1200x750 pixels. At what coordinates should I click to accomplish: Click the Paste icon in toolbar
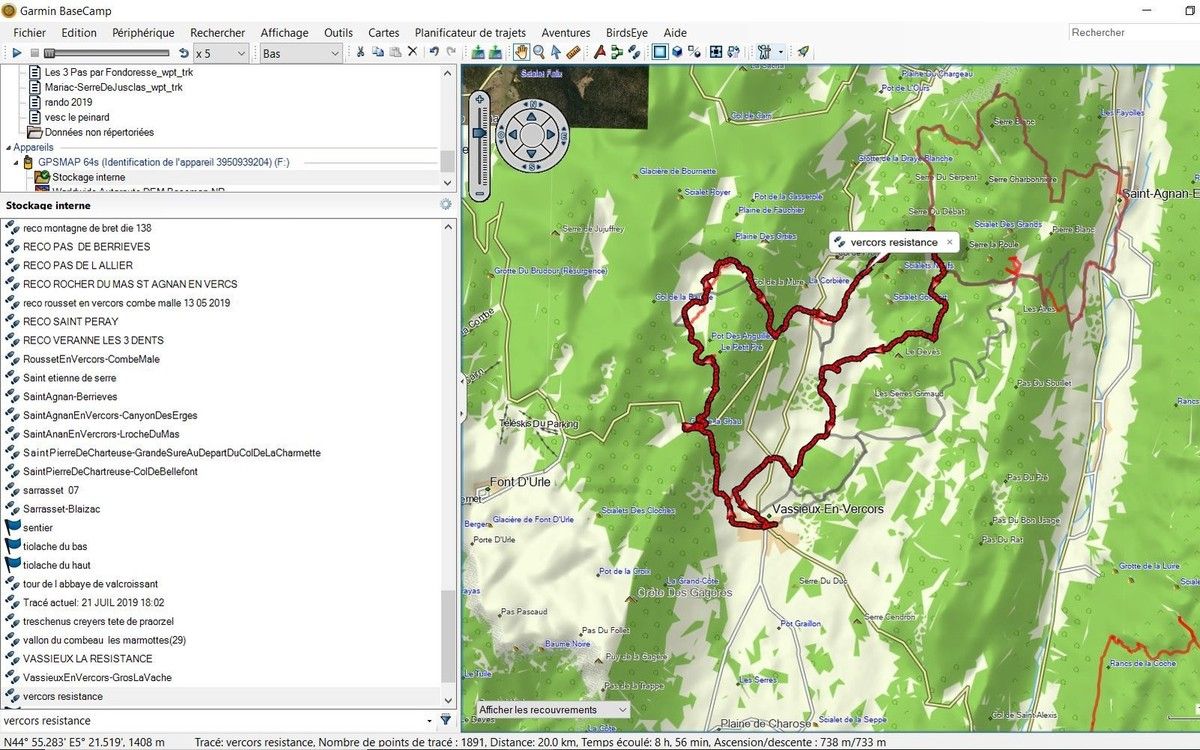pos(395,52)
